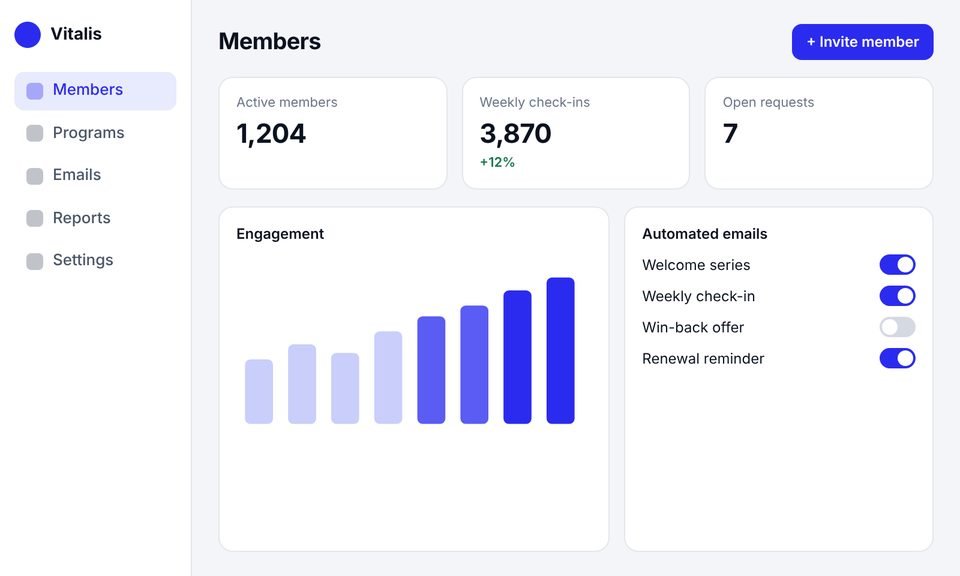Go to Programs in sidebar
960x576 pixels.
tap(88, 133)
